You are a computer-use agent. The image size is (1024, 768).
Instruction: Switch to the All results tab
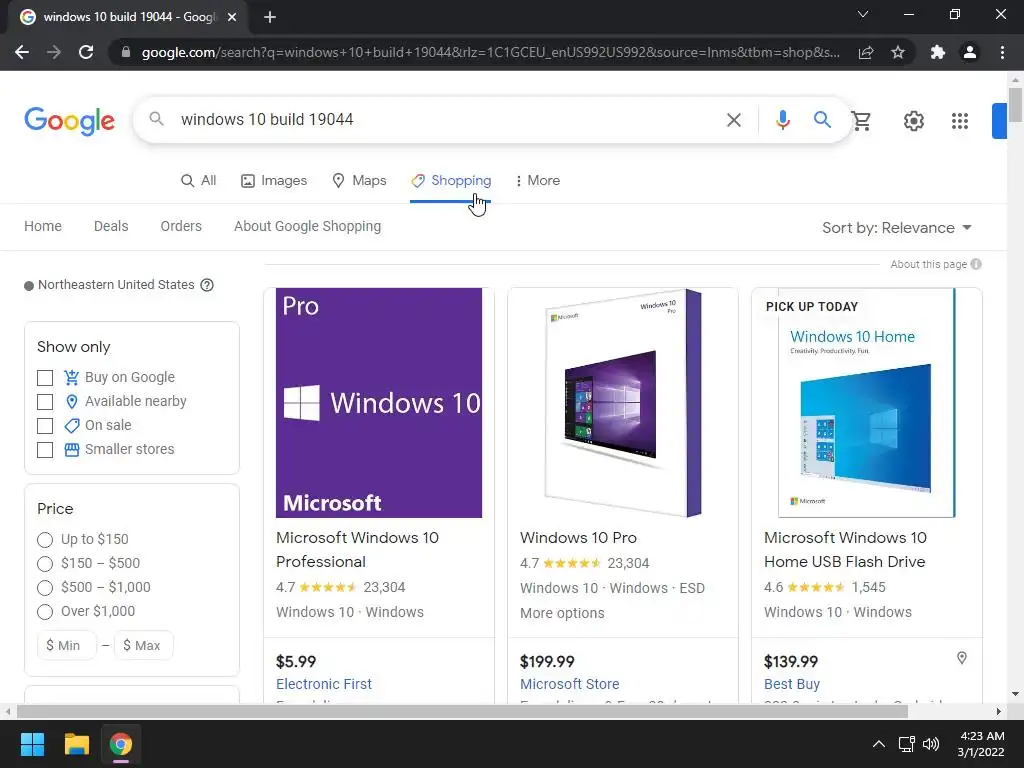pos(199,180)
